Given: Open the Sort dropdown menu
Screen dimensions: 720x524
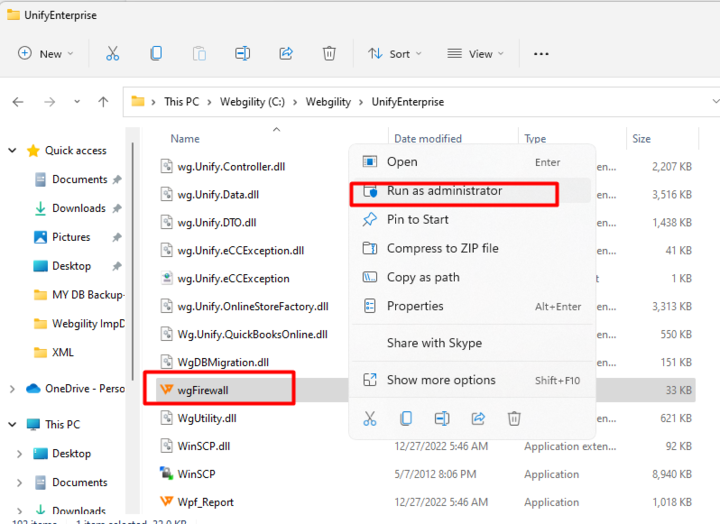Looking at the screenshot, I should tap(394, 54).
